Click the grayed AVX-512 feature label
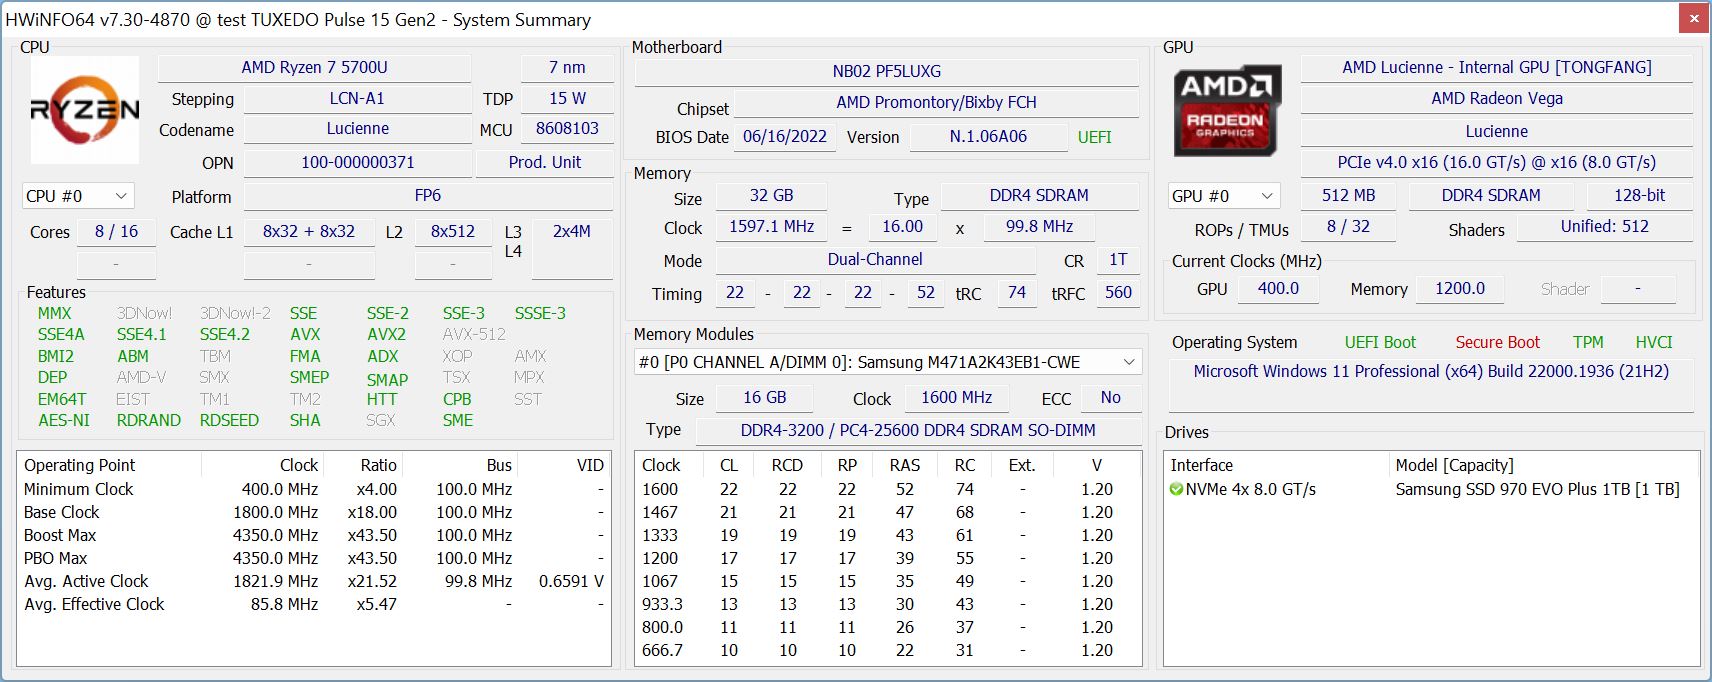This screenshot has width=1712, height=682. [x=474, y=335]
